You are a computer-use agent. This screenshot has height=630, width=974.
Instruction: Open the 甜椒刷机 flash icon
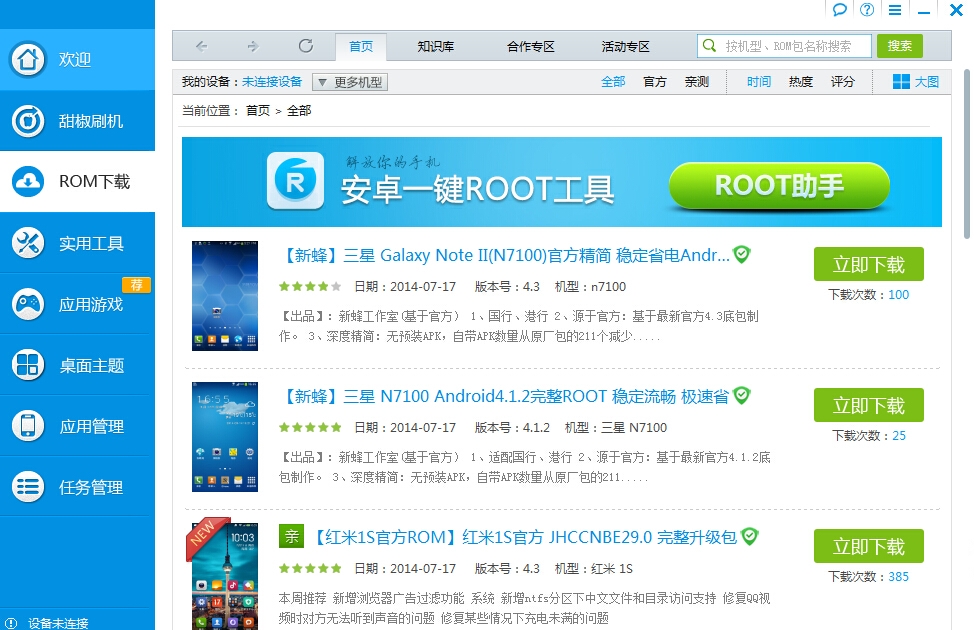[x=27, y=121]
